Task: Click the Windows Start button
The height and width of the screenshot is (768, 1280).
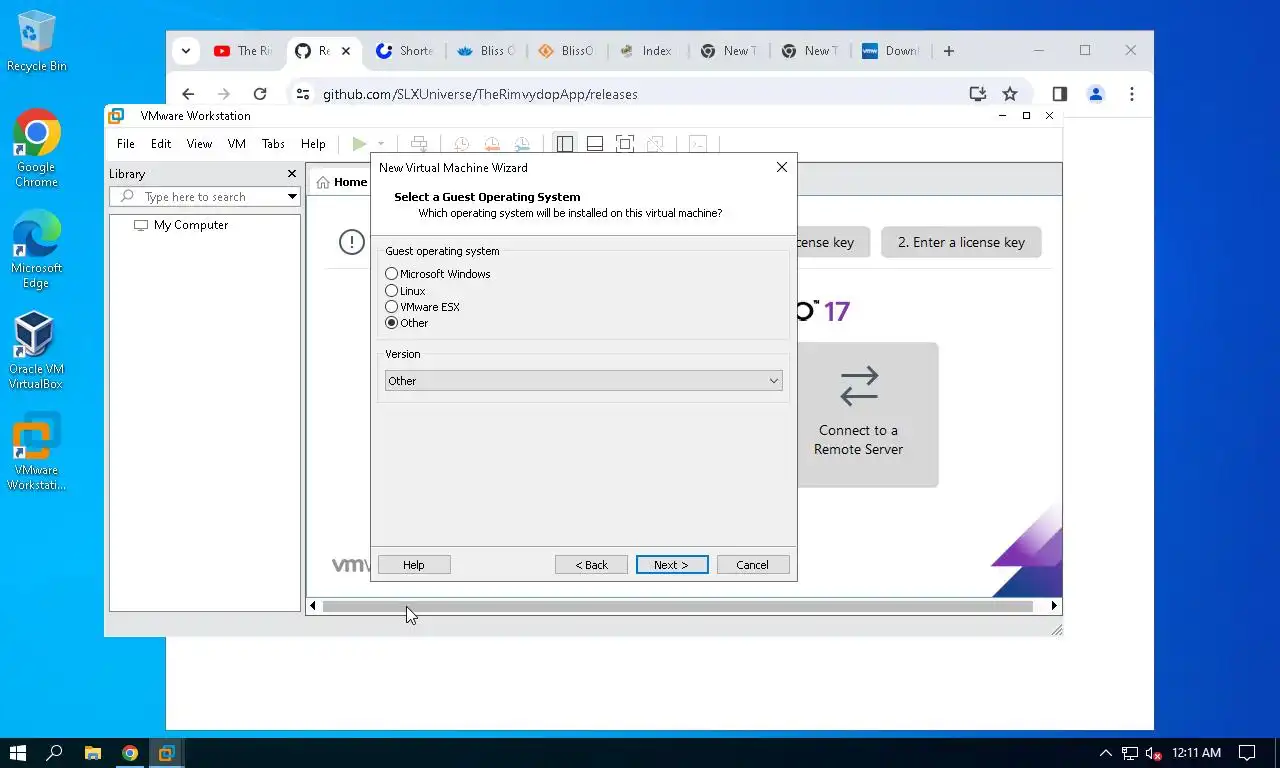Action: pos(18,753)
